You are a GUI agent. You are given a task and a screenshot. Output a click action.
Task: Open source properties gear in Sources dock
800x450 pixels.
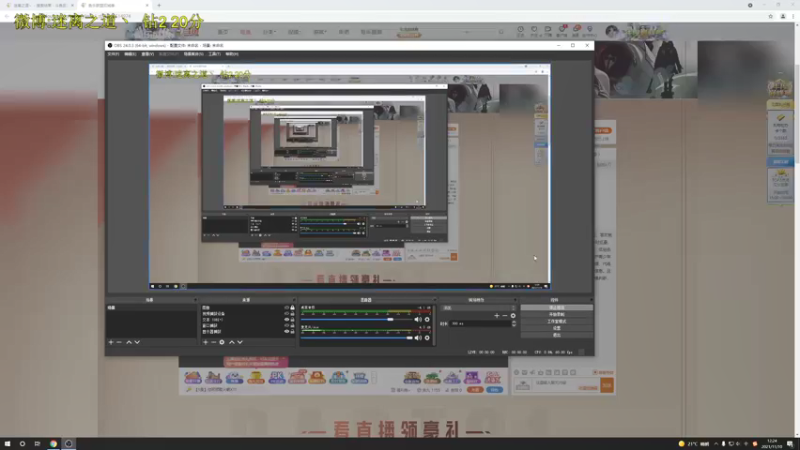[x=222, y=342]
